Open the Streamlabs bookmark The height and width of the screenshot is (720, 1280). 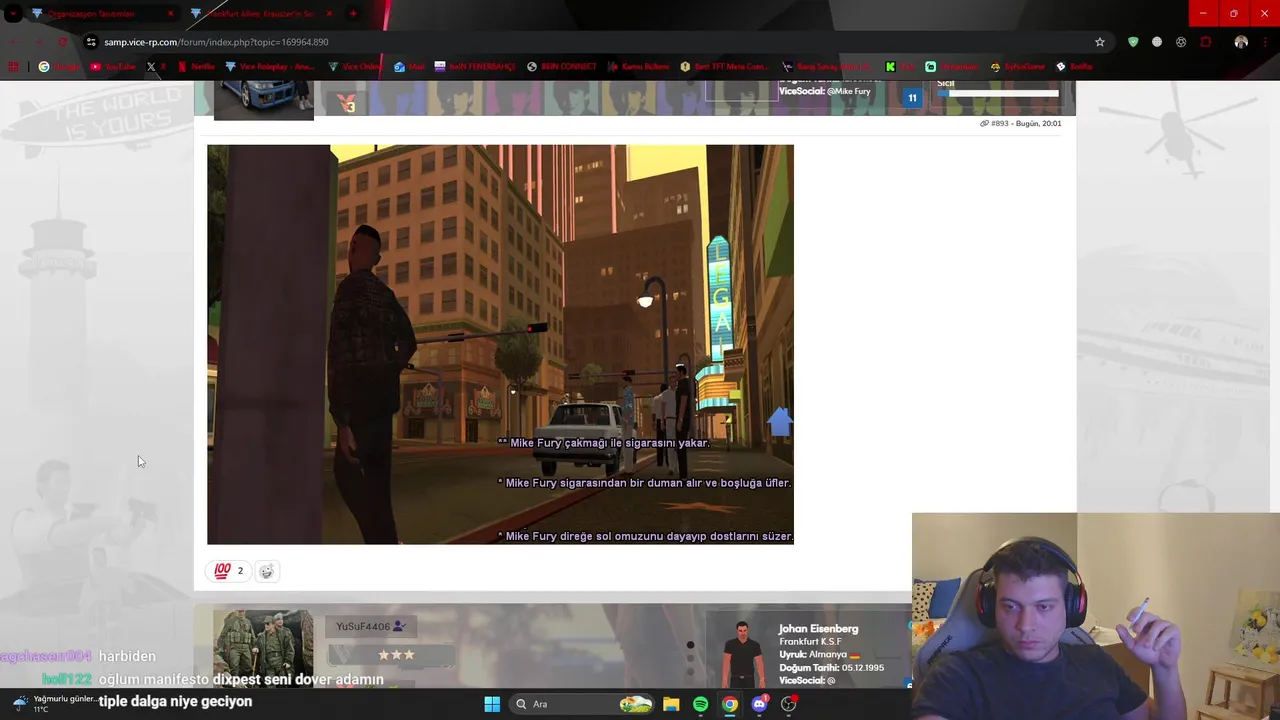pos(952,67)
